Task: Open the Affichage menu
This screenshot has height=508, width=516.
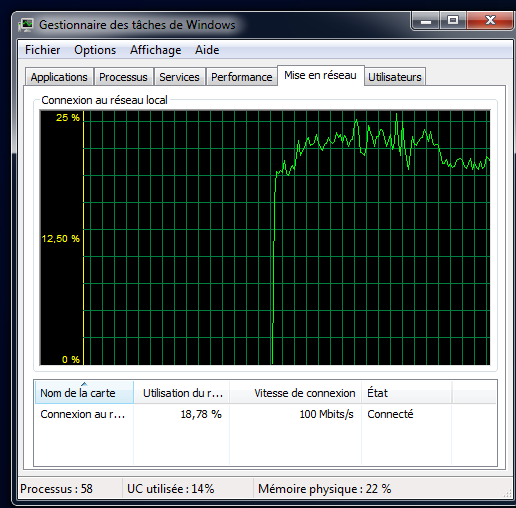Action: coord(156,50)
